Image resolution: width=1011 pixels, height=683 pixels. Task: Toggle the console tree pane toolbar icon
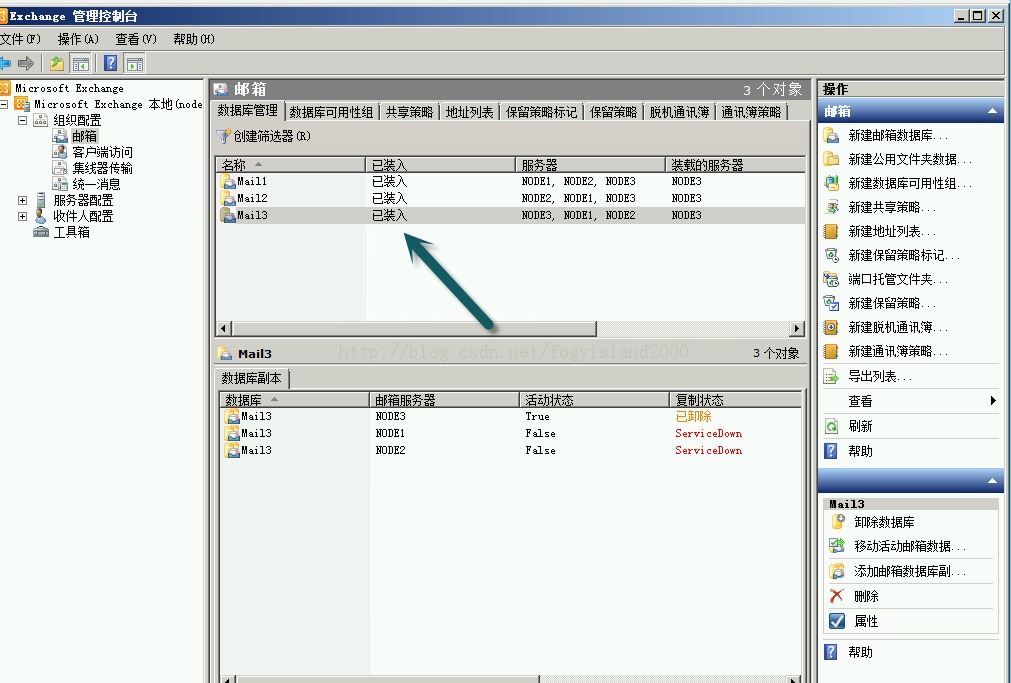[81, 63]
